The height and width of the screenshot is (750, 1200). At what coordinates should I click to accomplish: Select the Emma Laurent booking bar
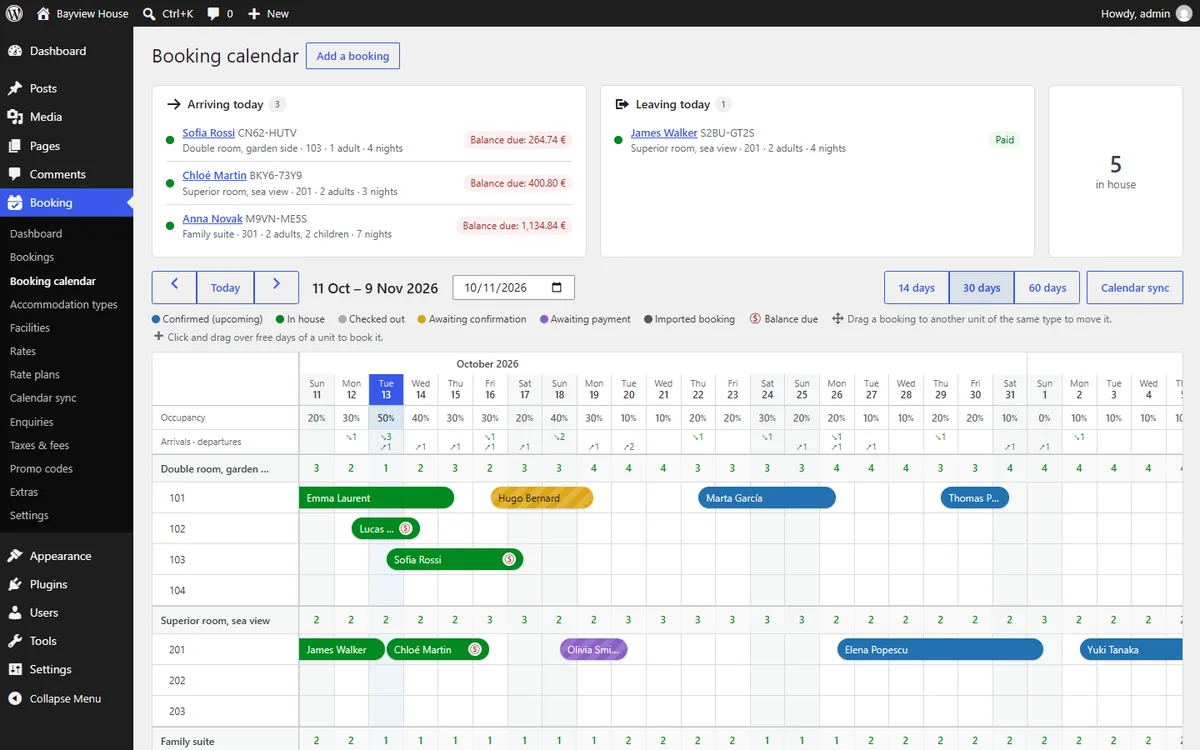[377, 498]
